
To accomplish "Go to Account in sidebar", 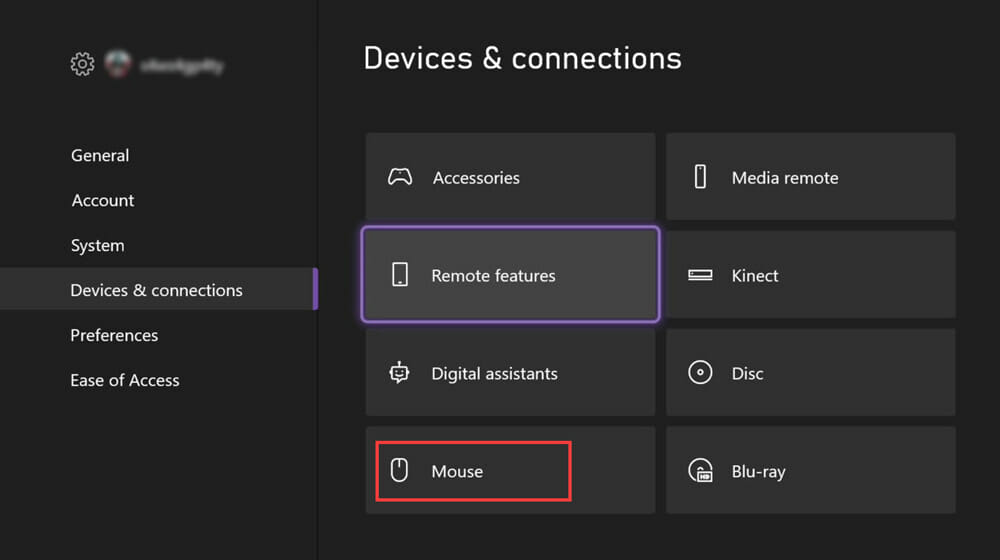I will pos(103,201).
